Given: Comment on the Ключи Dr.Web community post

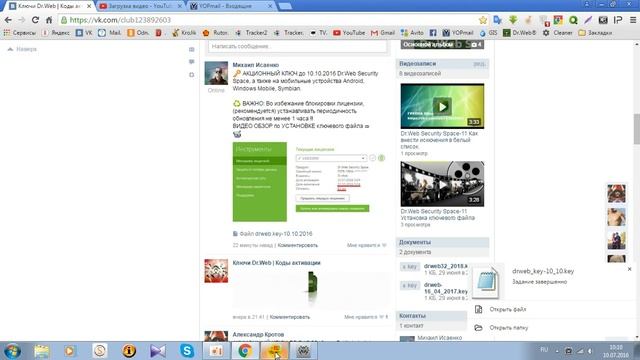Looking at the screenshot, I should coord(290,317).
